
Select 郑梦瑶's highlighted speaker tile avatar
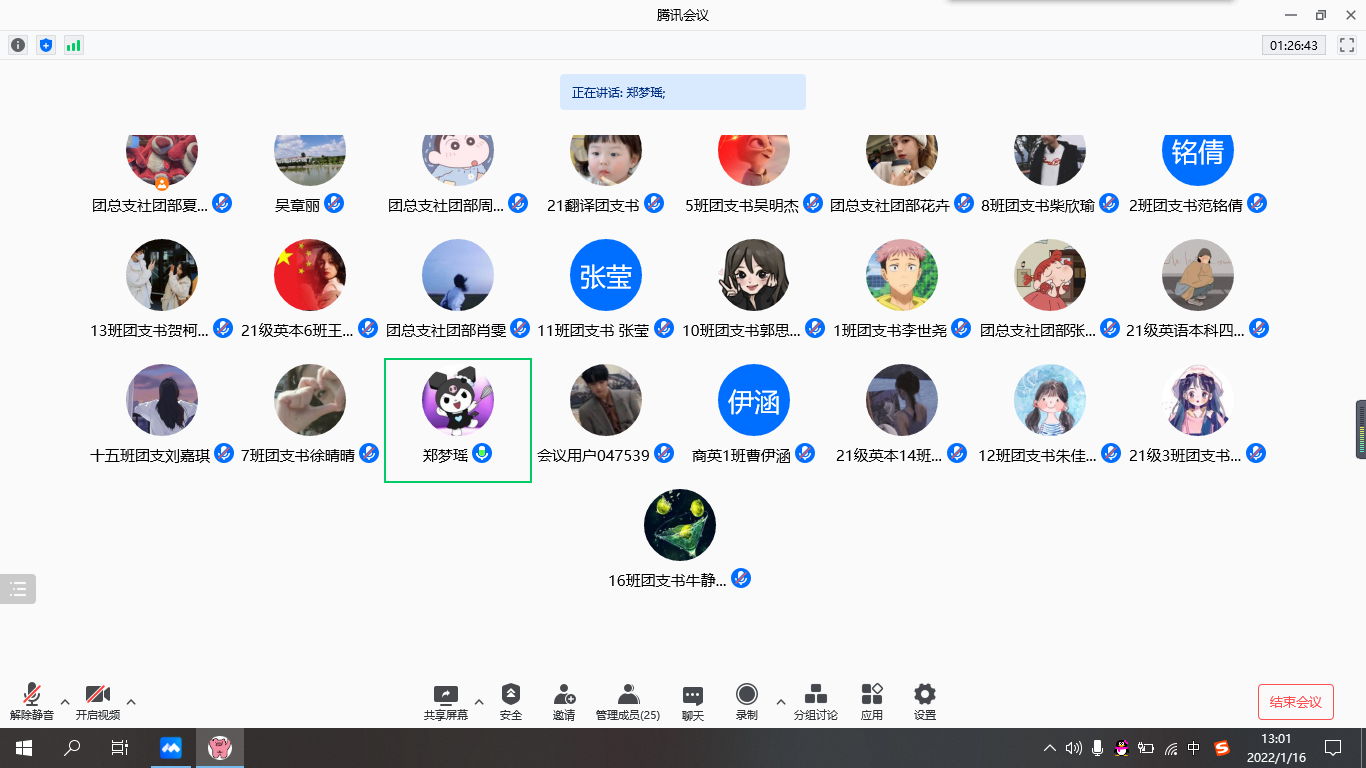(x=458, y=400)
